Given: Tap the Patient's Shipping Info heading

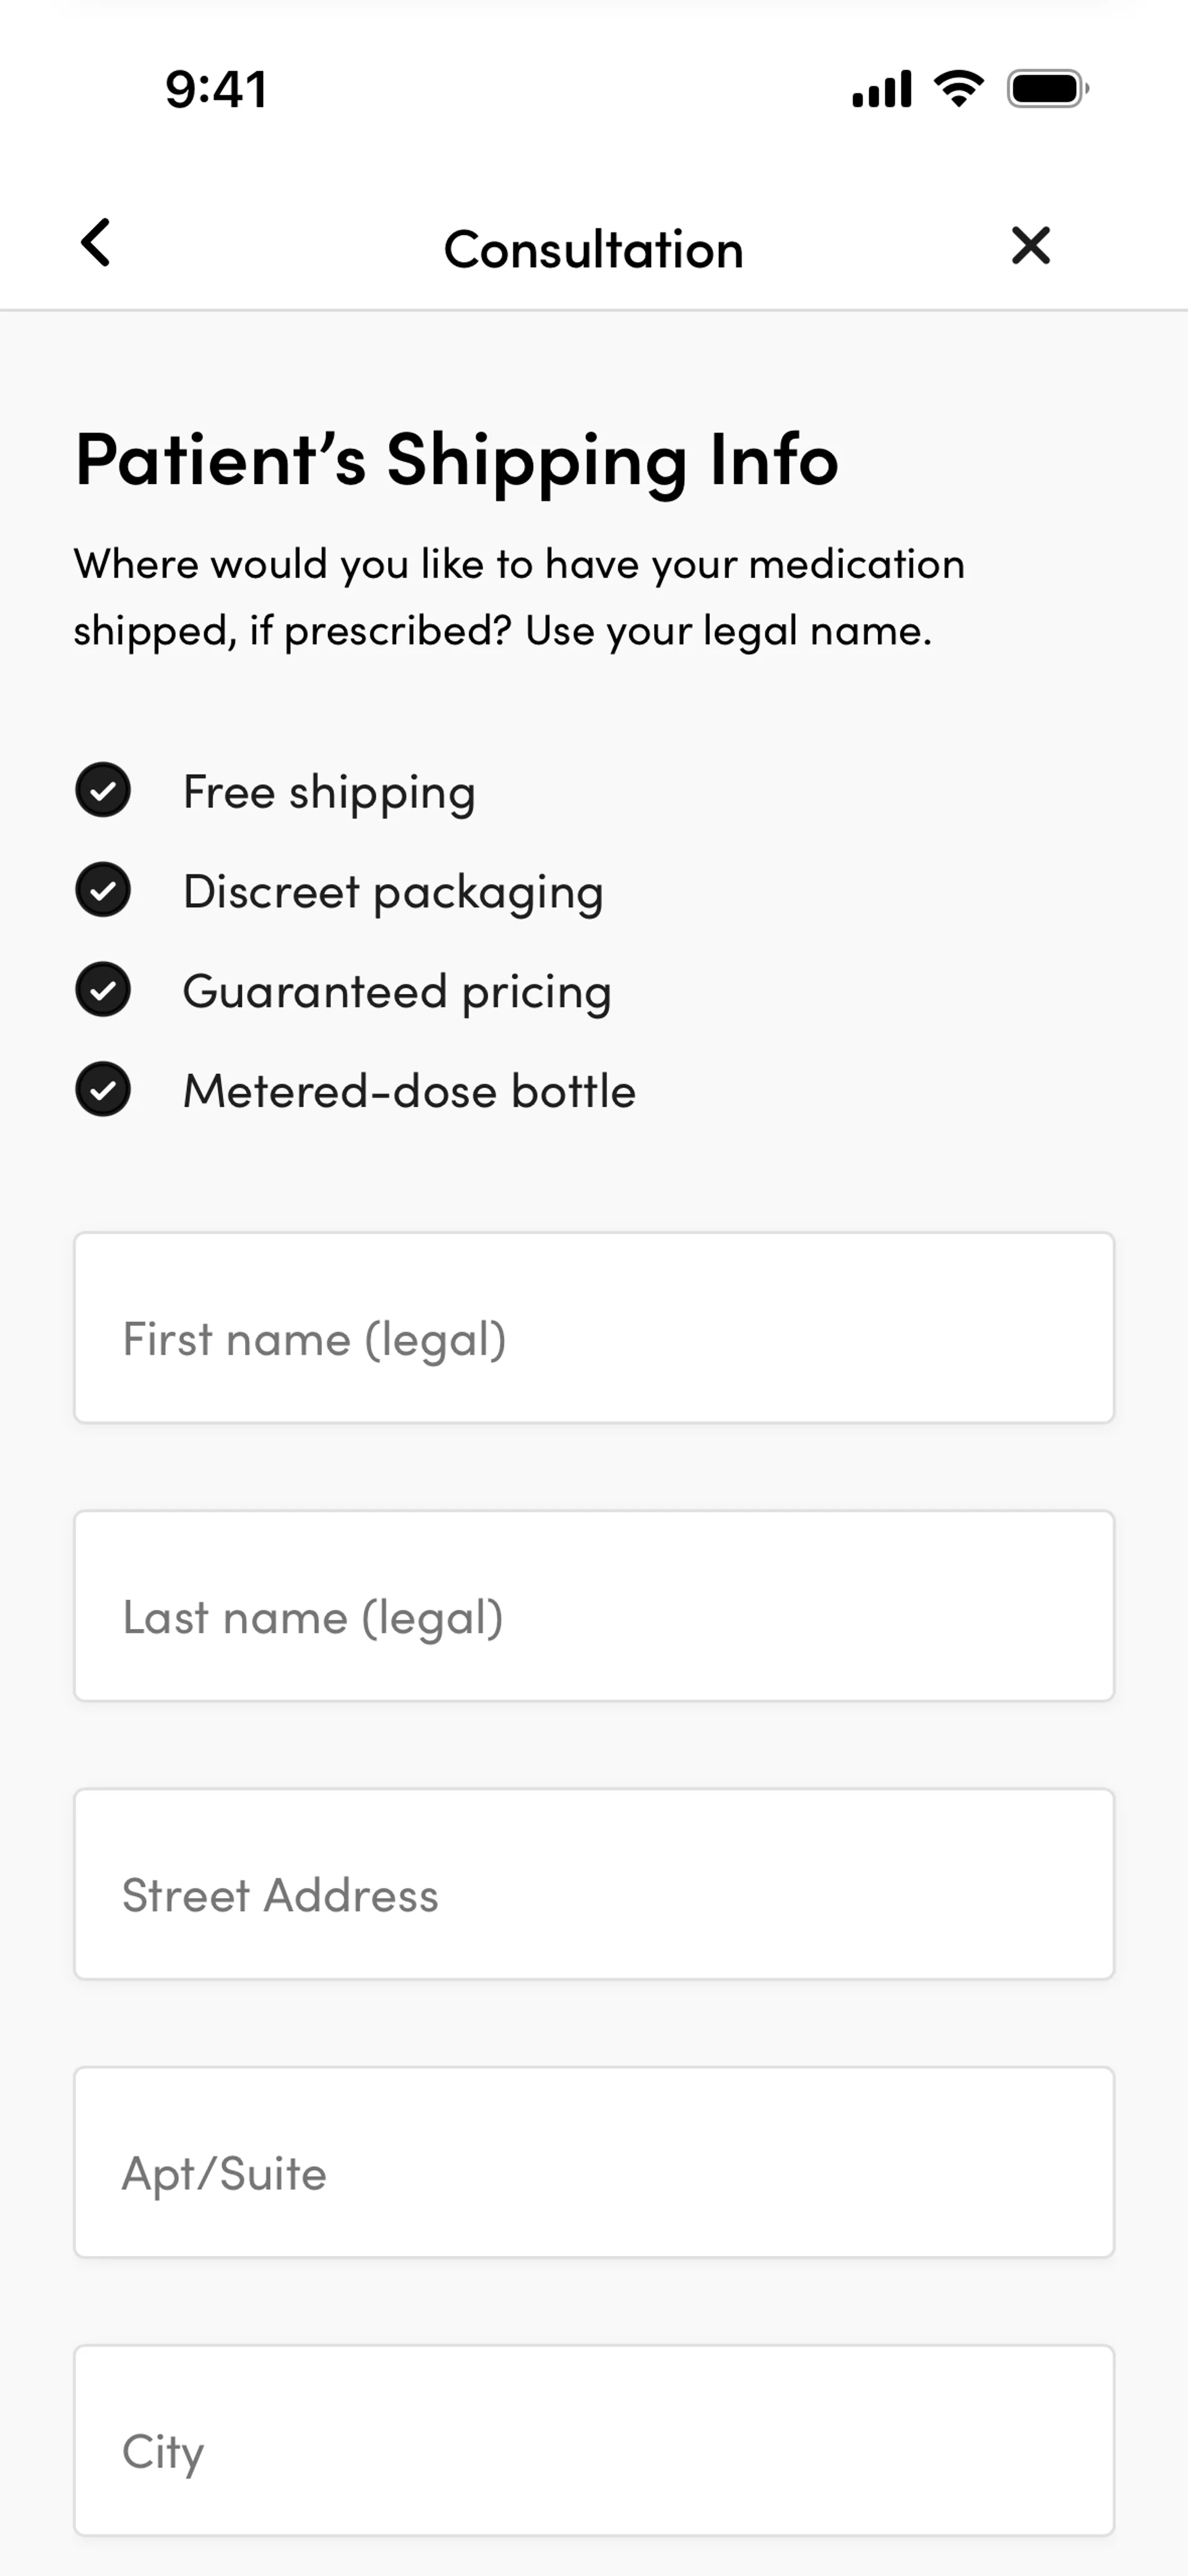Looking at the screenshot, I should point(457,460).
